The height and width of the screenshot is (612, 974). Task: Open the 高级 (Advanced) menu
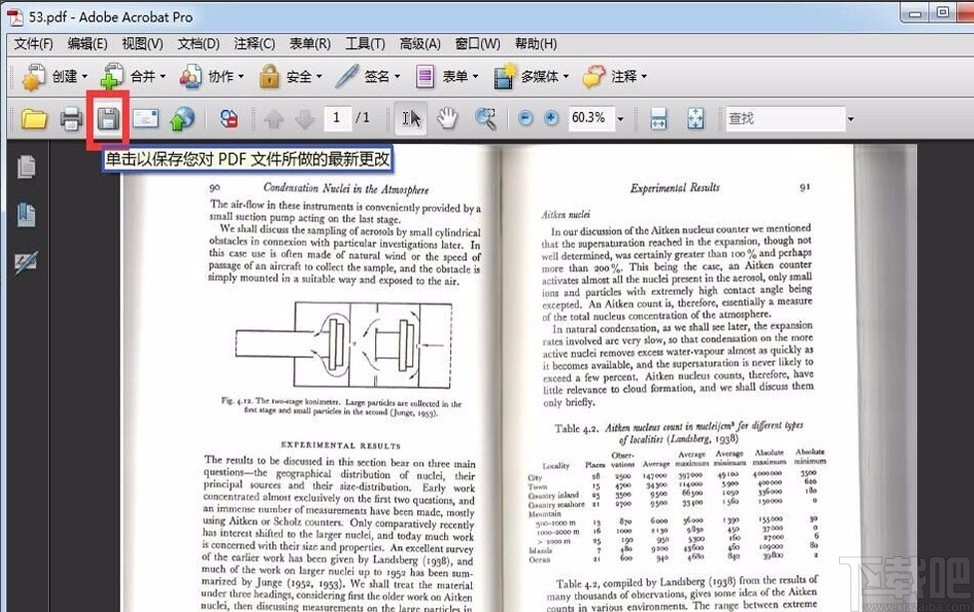point(420,44)
